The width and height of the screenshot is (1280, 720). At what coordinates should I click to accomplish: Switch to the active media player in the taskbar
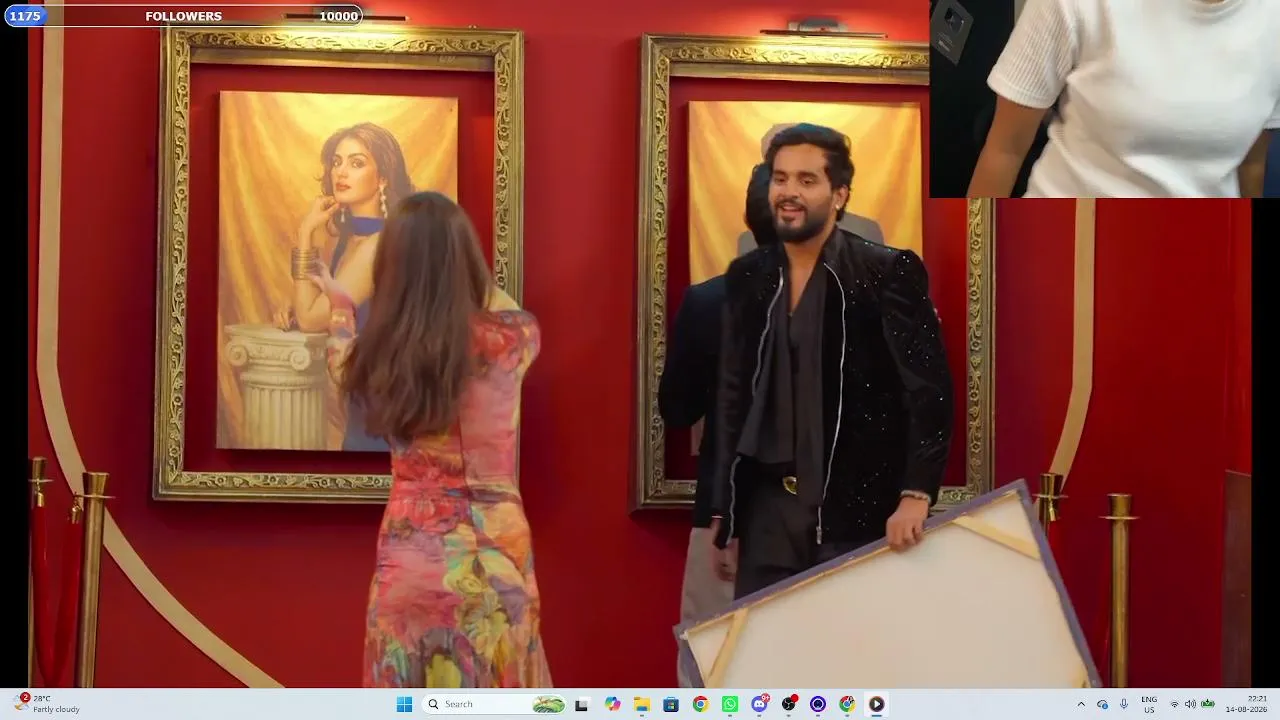876,704
